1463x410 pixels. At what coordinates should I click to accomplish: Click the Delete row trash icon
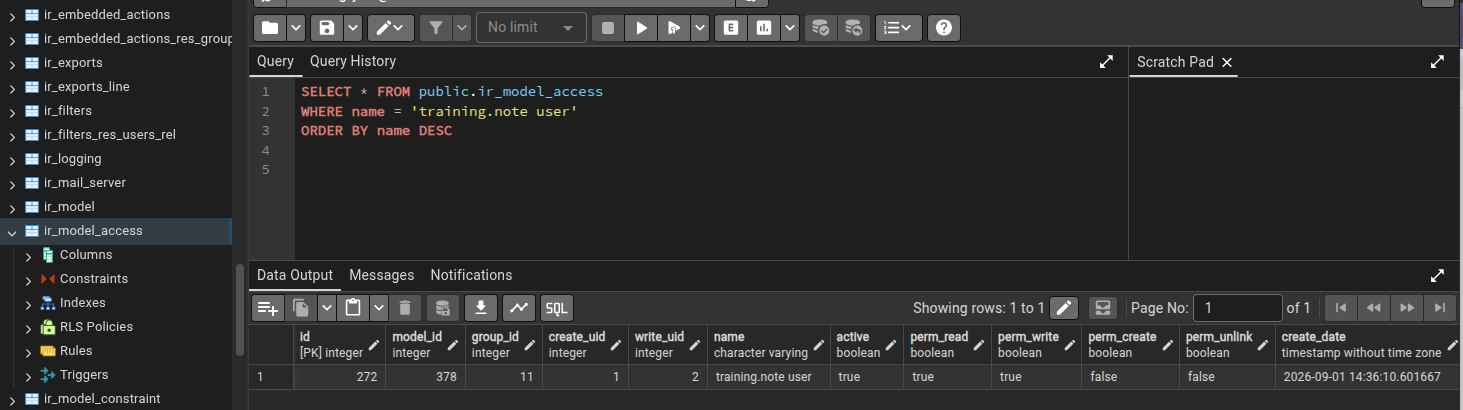[x=404, y=308]
